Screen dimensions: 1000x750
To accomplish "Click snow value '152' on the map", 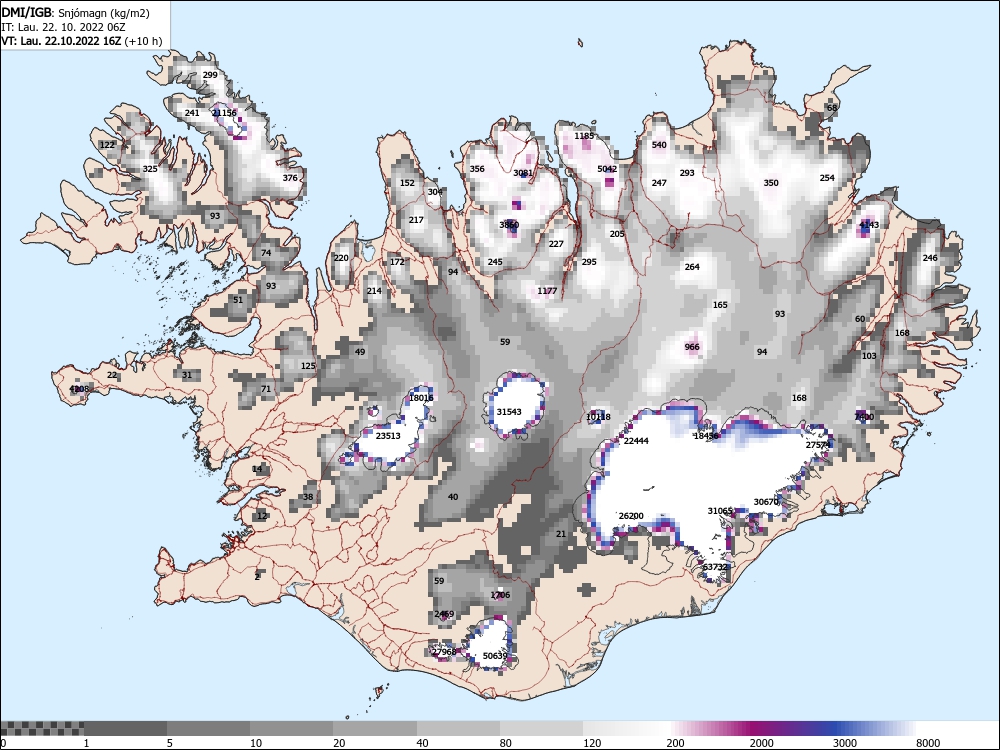I will [407, 183].
